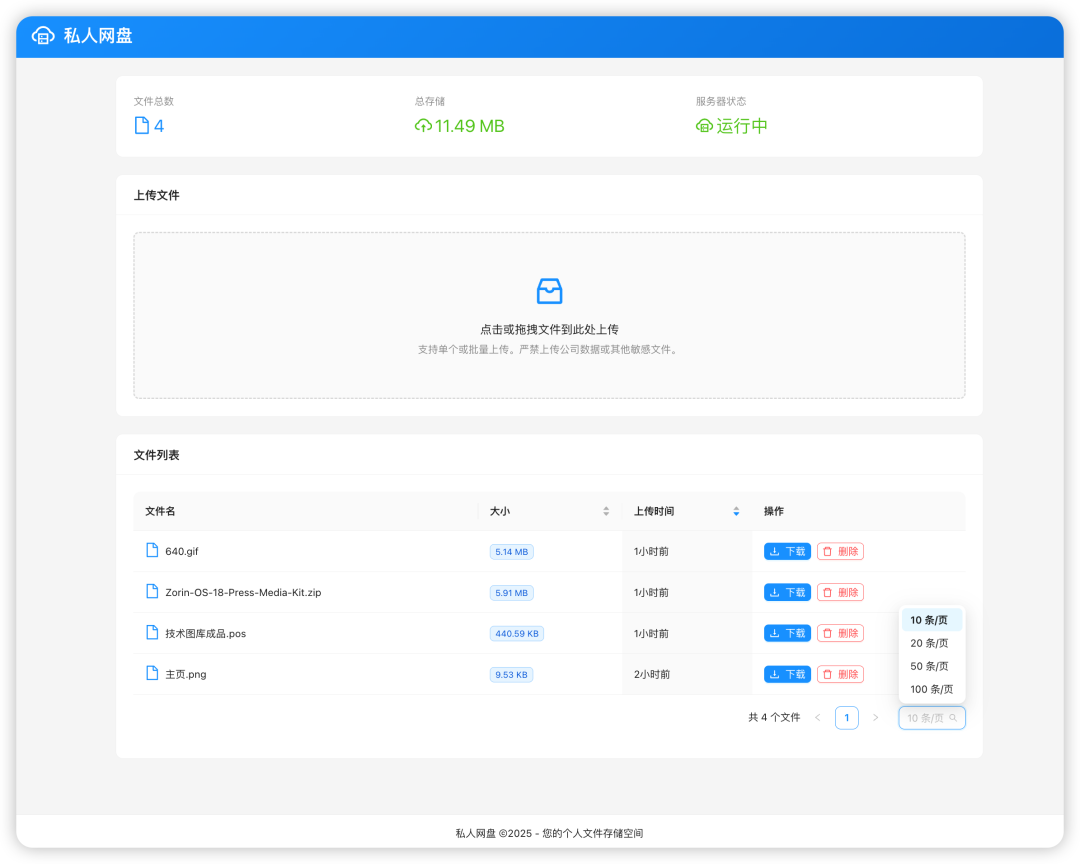
Task: Click the 点击或拖拽文件到此处上传 upload zone text
Action: click(550, 329)
